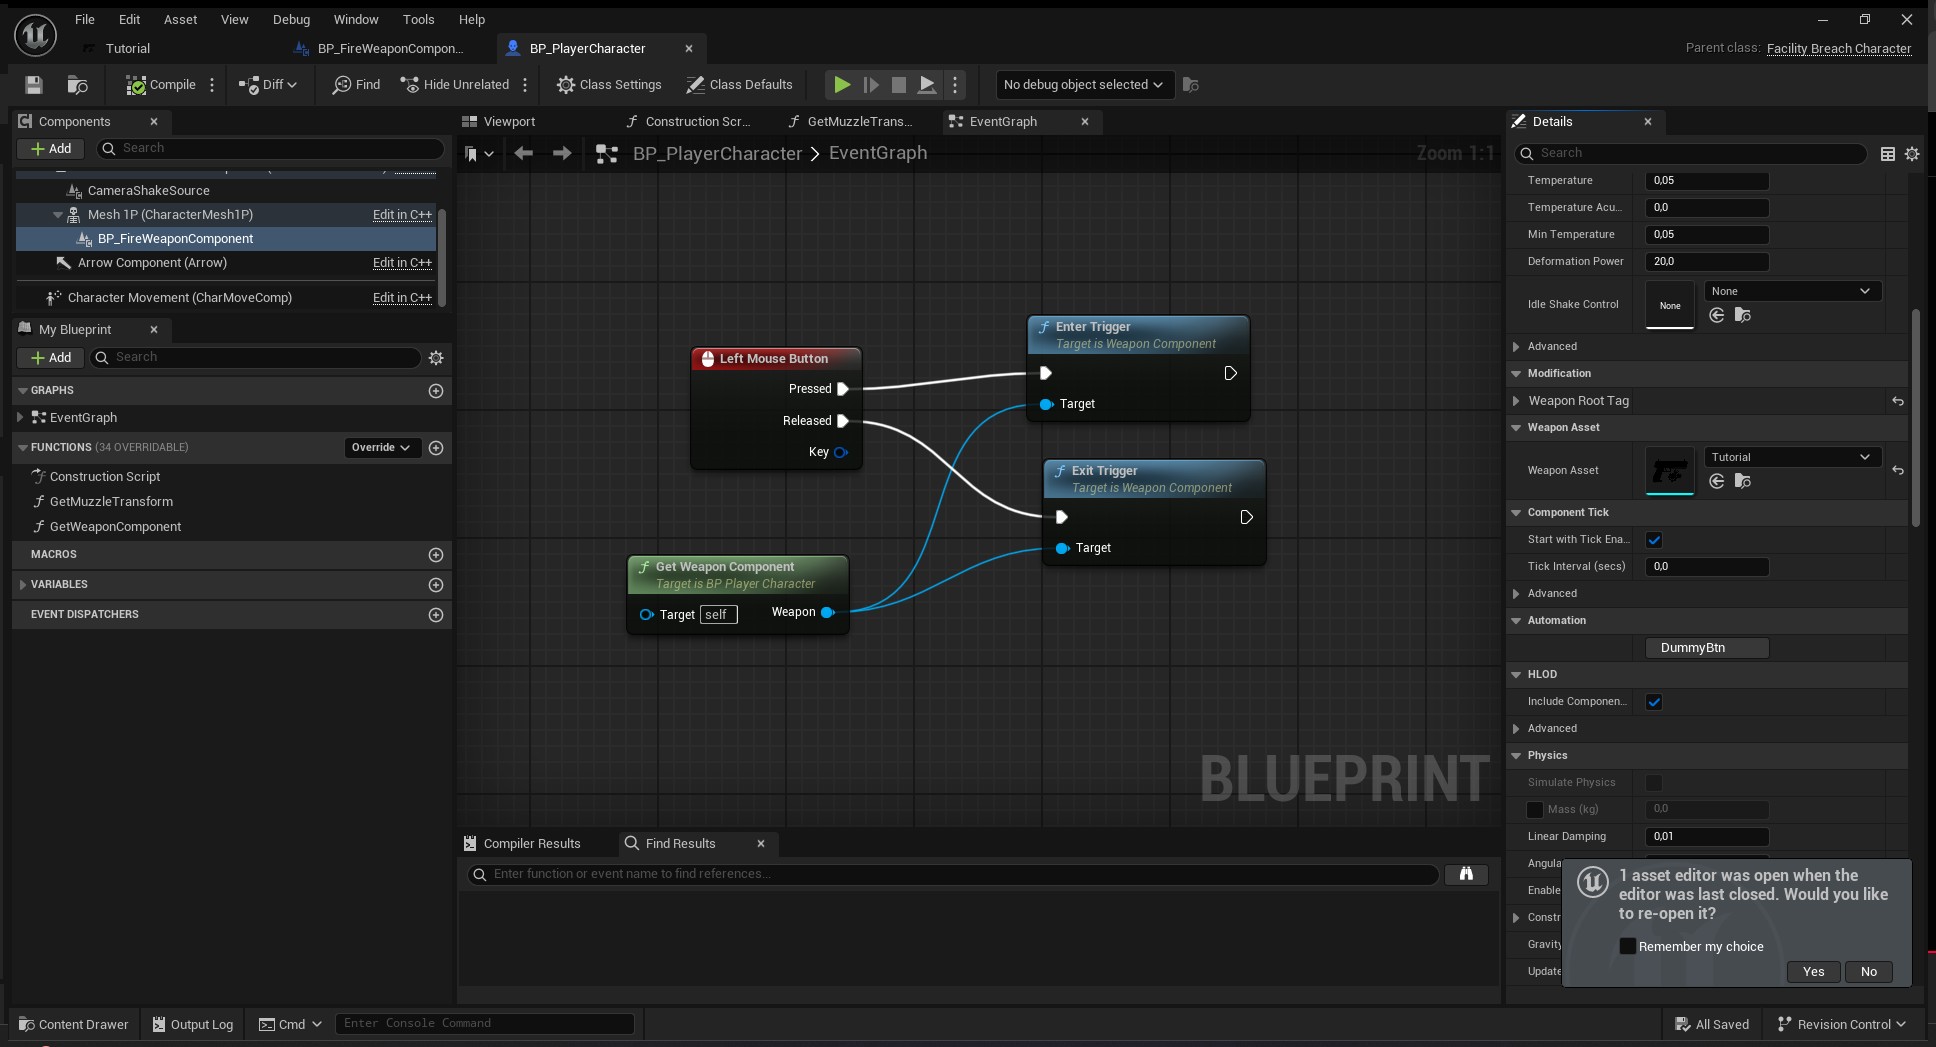Click the Find toolbar button
The height and width of the screenshot is (1047, 1936).
pyautogui.click(x=357, y=85)
